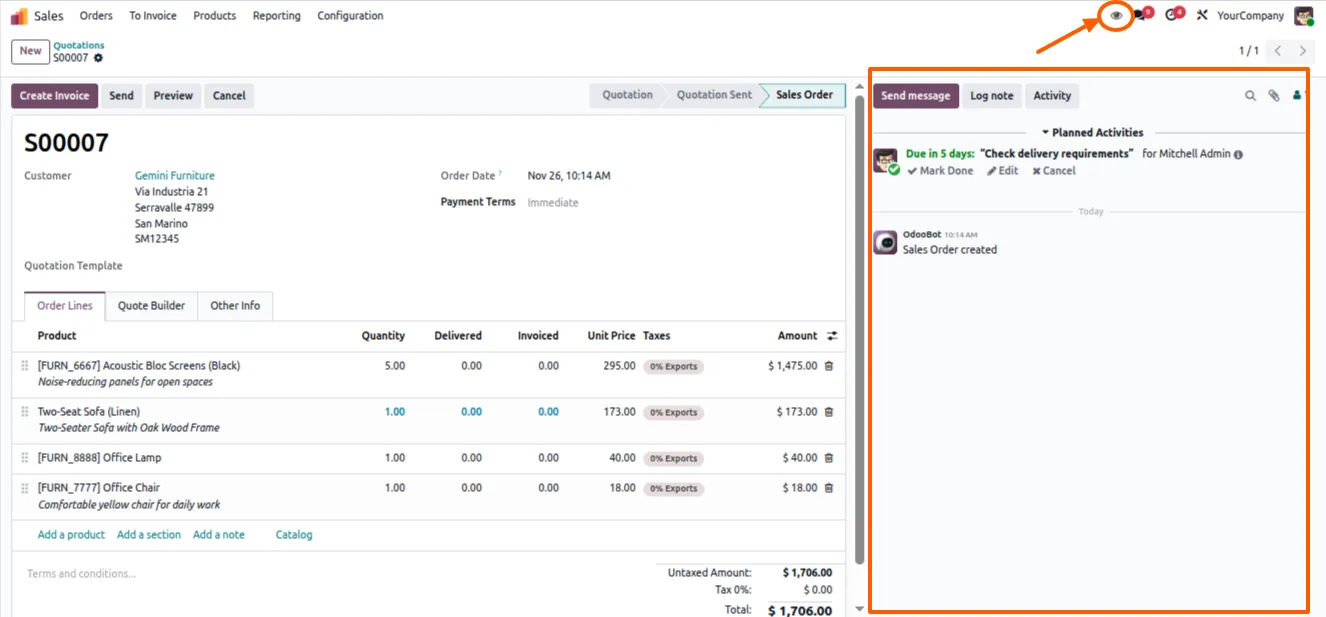Viewport: 1326px width, 617px height.
Task: Click the info icon next to Mitchell Admin
Action: pyautogui.click(x=1238, y=155)
